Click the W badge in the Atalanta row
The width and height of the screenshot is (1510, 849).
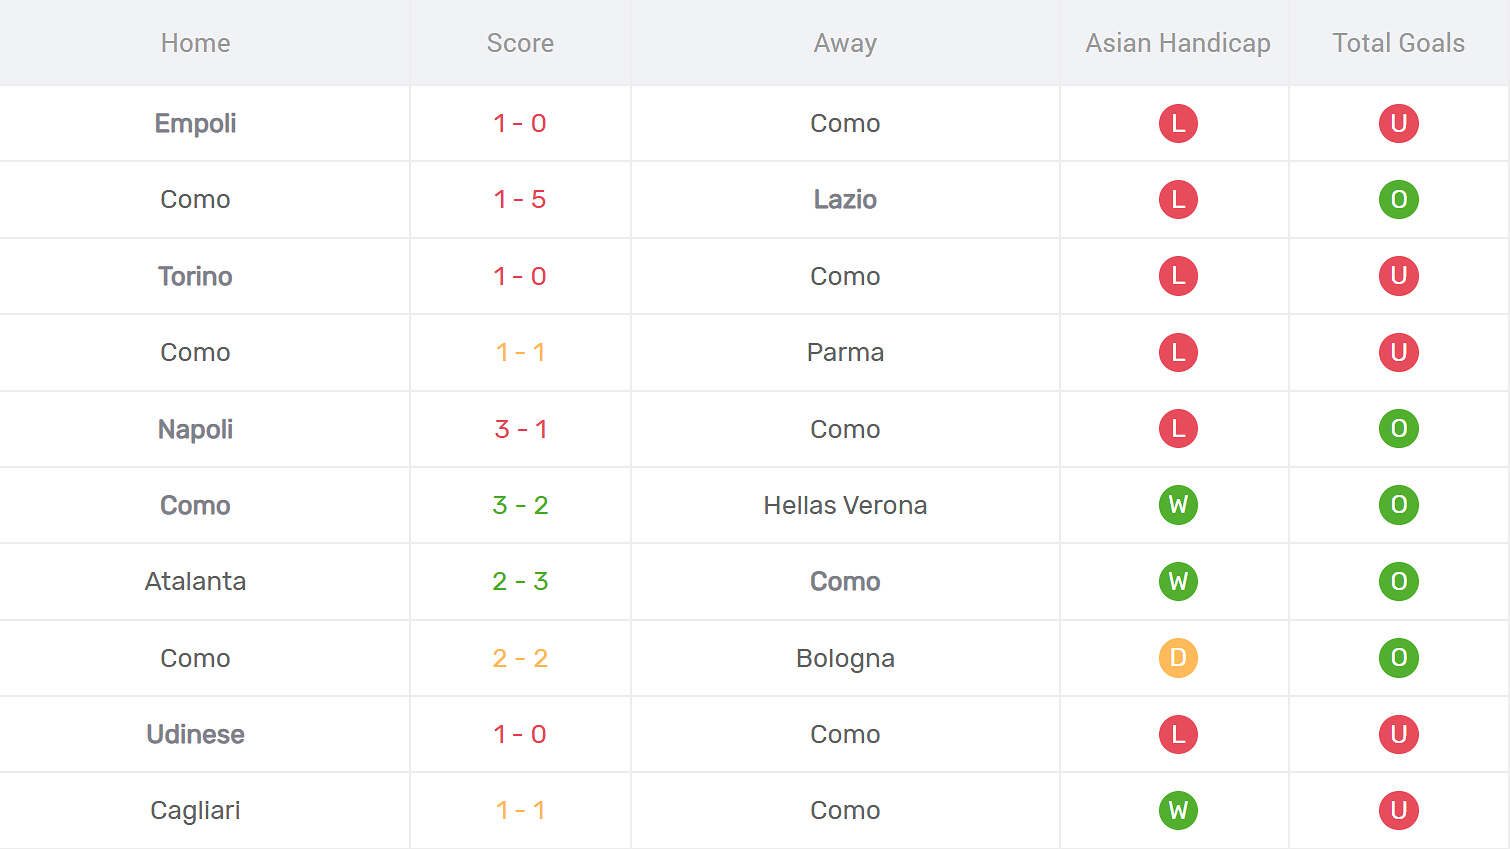(x=1178, y=581)
